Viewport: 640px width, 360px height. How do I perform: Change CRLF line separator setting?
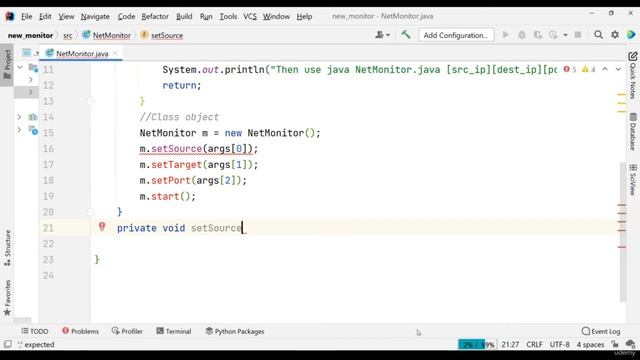click(x=534, y=344)
